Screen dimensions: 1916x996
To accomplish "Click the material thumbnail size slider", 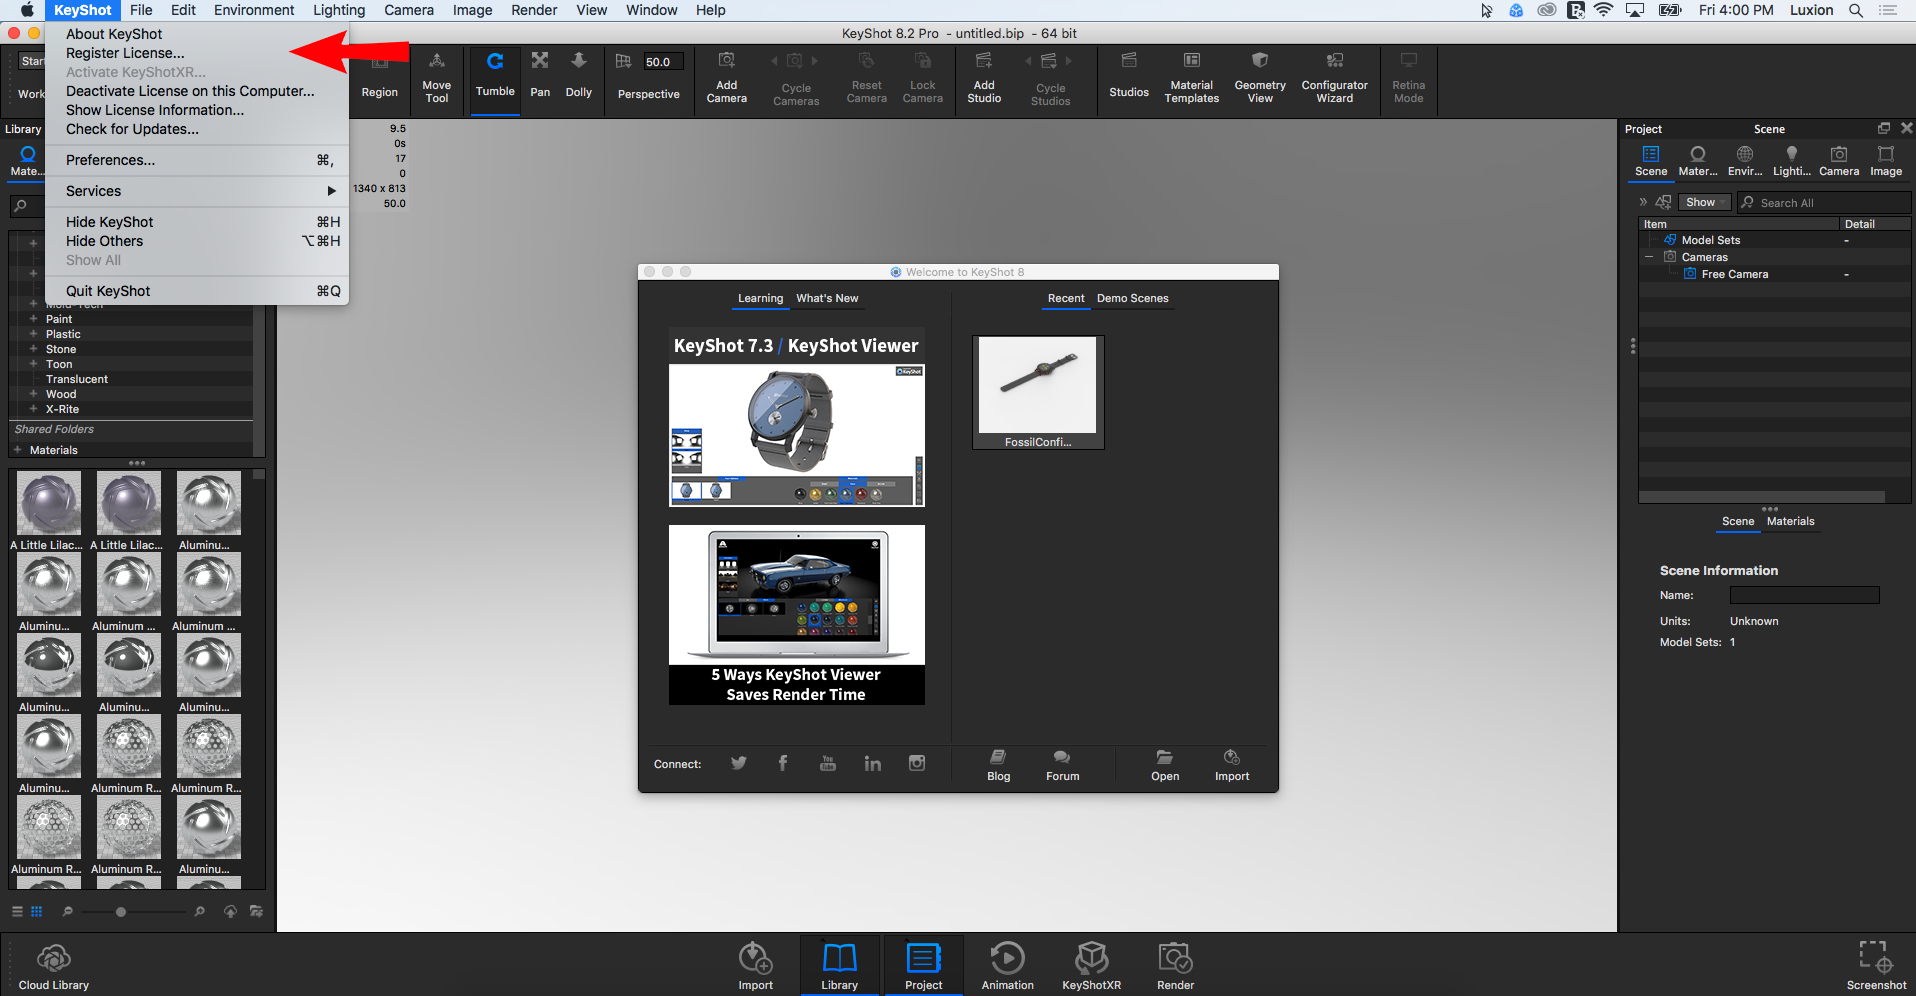I will (121, 912).
